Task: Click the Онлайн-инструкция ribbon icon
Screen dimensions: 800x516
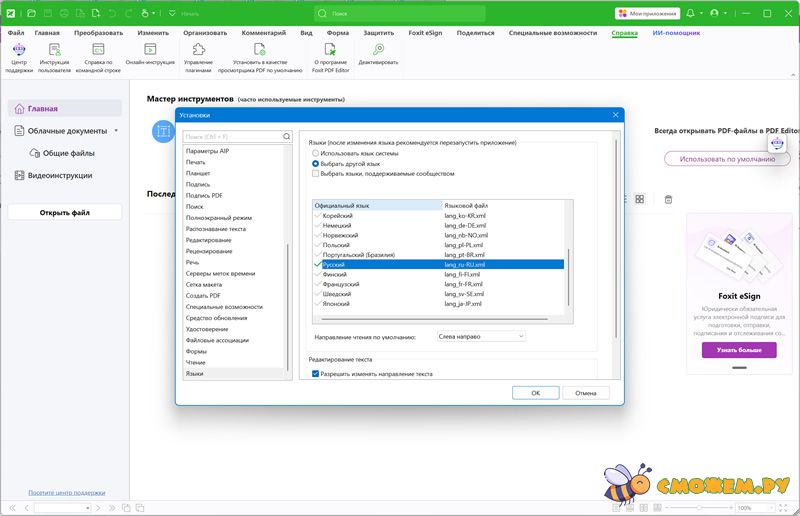Action: 149,49
